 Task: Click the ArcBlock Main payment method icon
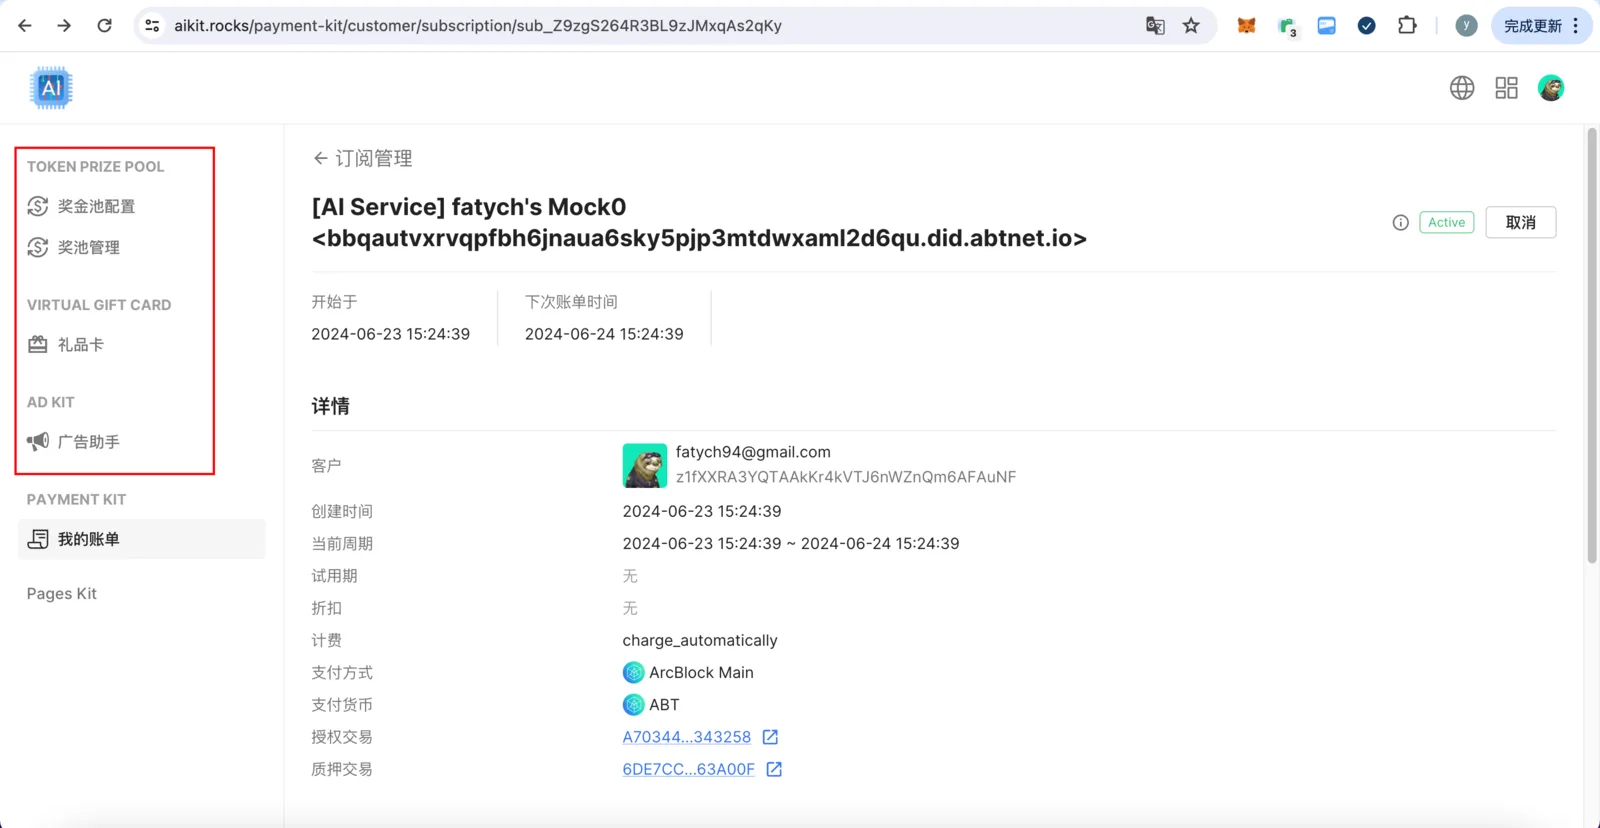633,672
